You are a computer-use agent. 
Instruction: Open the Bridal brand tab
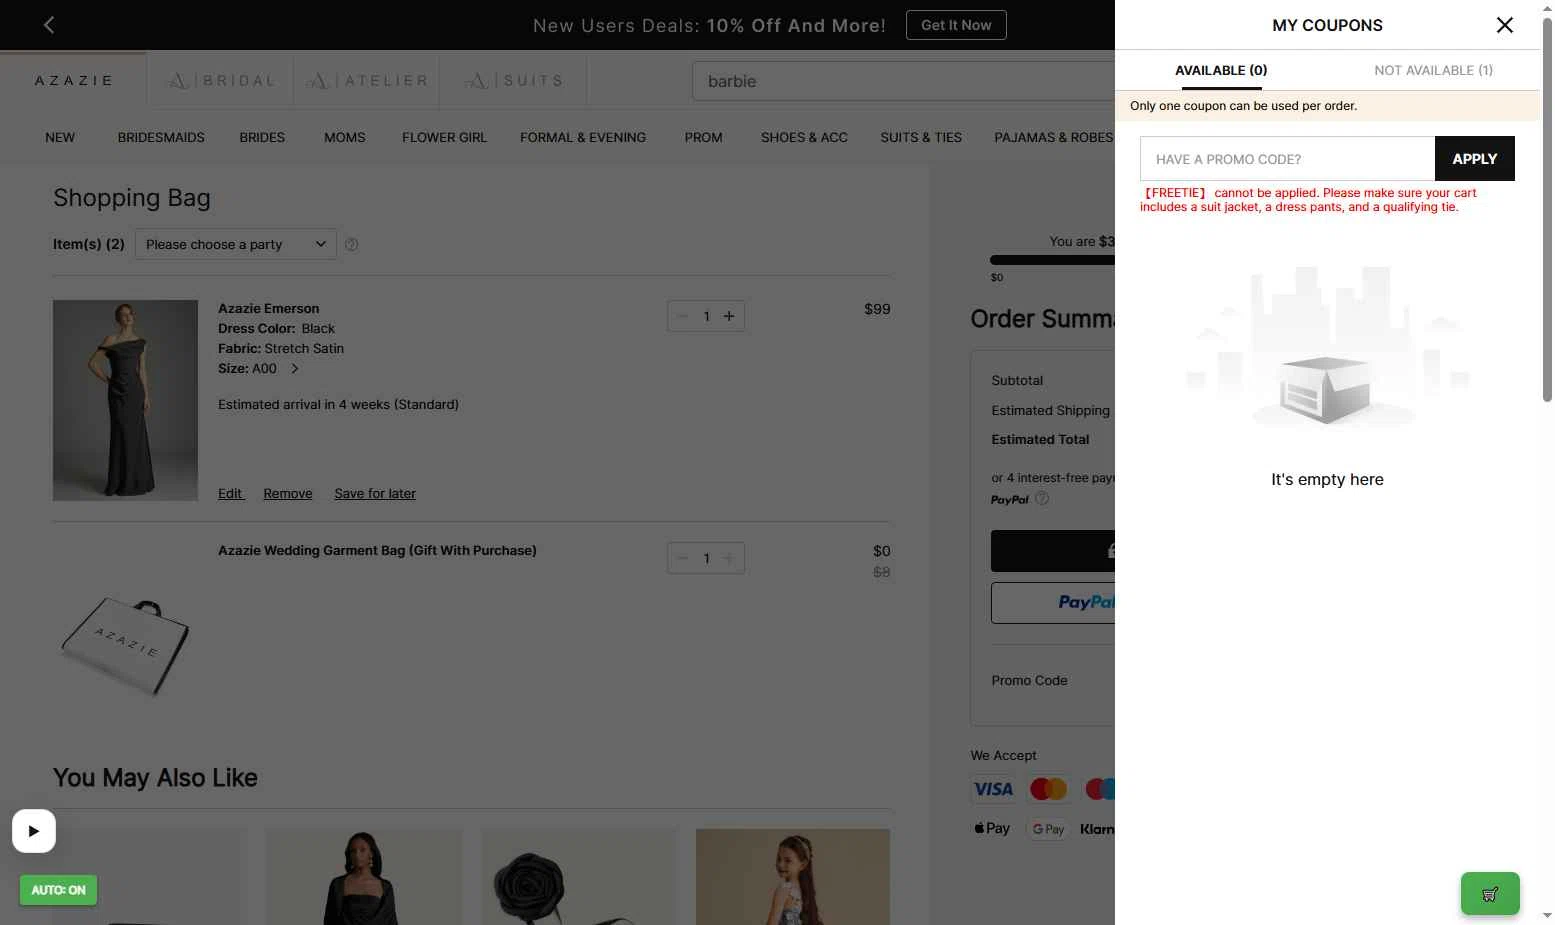click(x=220, y=80)
